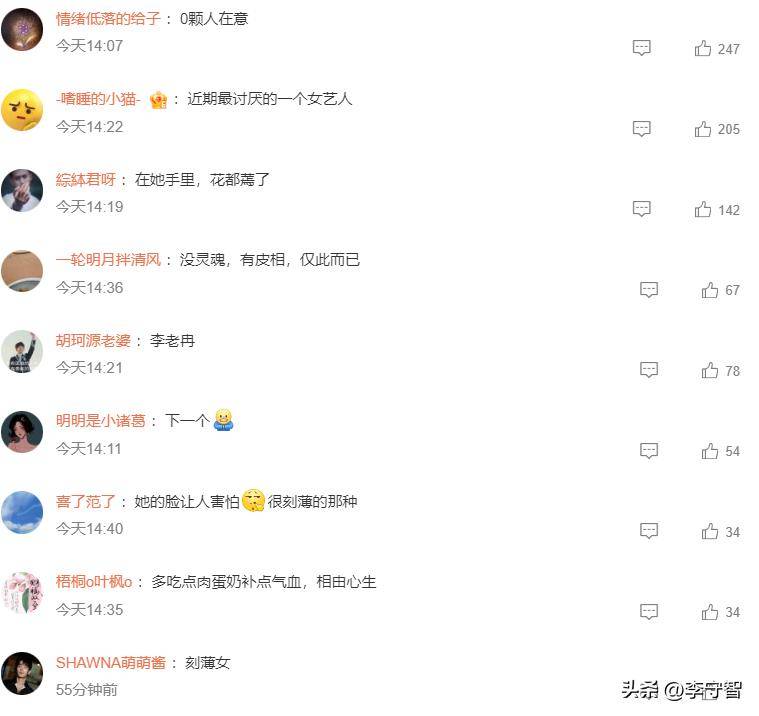The width and height of the screenshot is (759, 716).
Task: Reply to 明明是小诸葛 comment 下一个
Action: tap(649, 451)
